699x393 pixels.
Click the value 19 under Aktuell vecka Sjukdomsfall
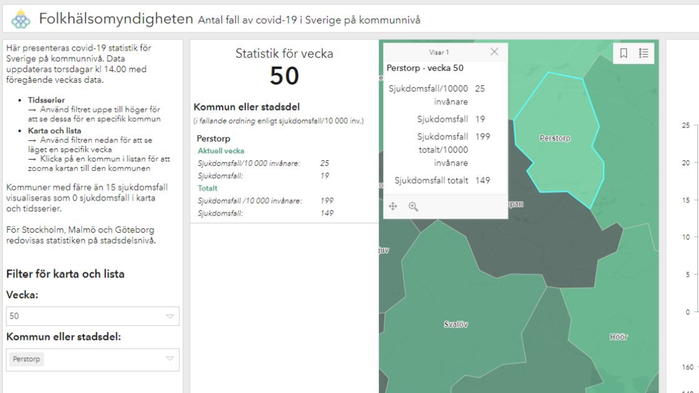click(x=325, y=176)
